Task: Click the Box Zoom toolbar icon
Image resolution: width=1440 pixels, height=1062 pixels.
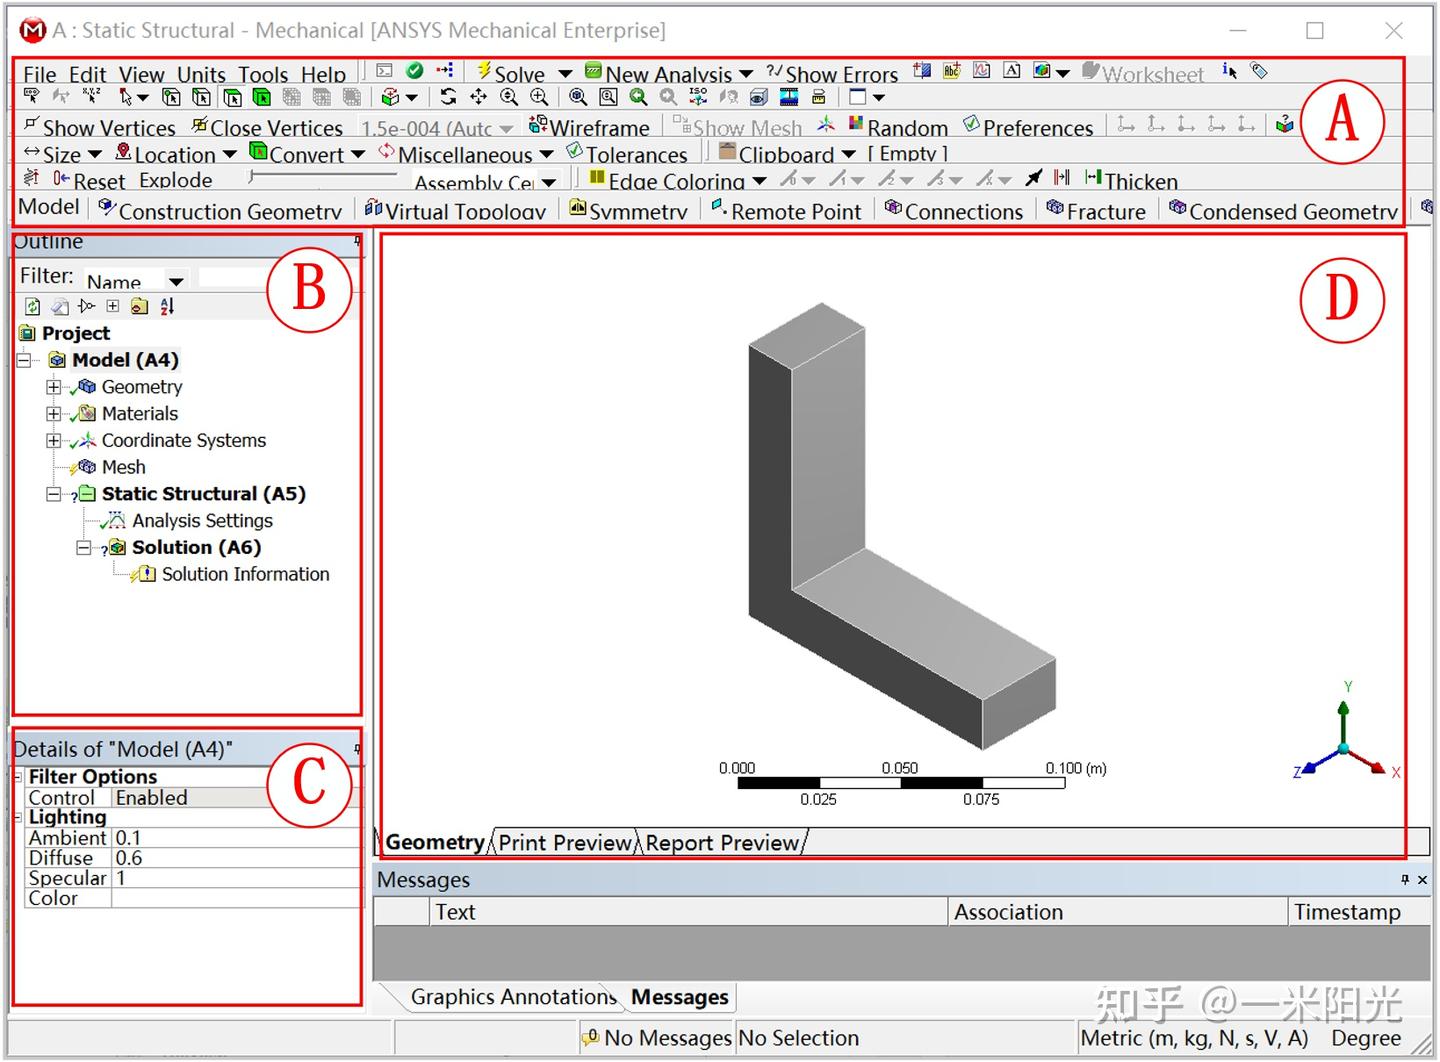Action: [607, 97]
